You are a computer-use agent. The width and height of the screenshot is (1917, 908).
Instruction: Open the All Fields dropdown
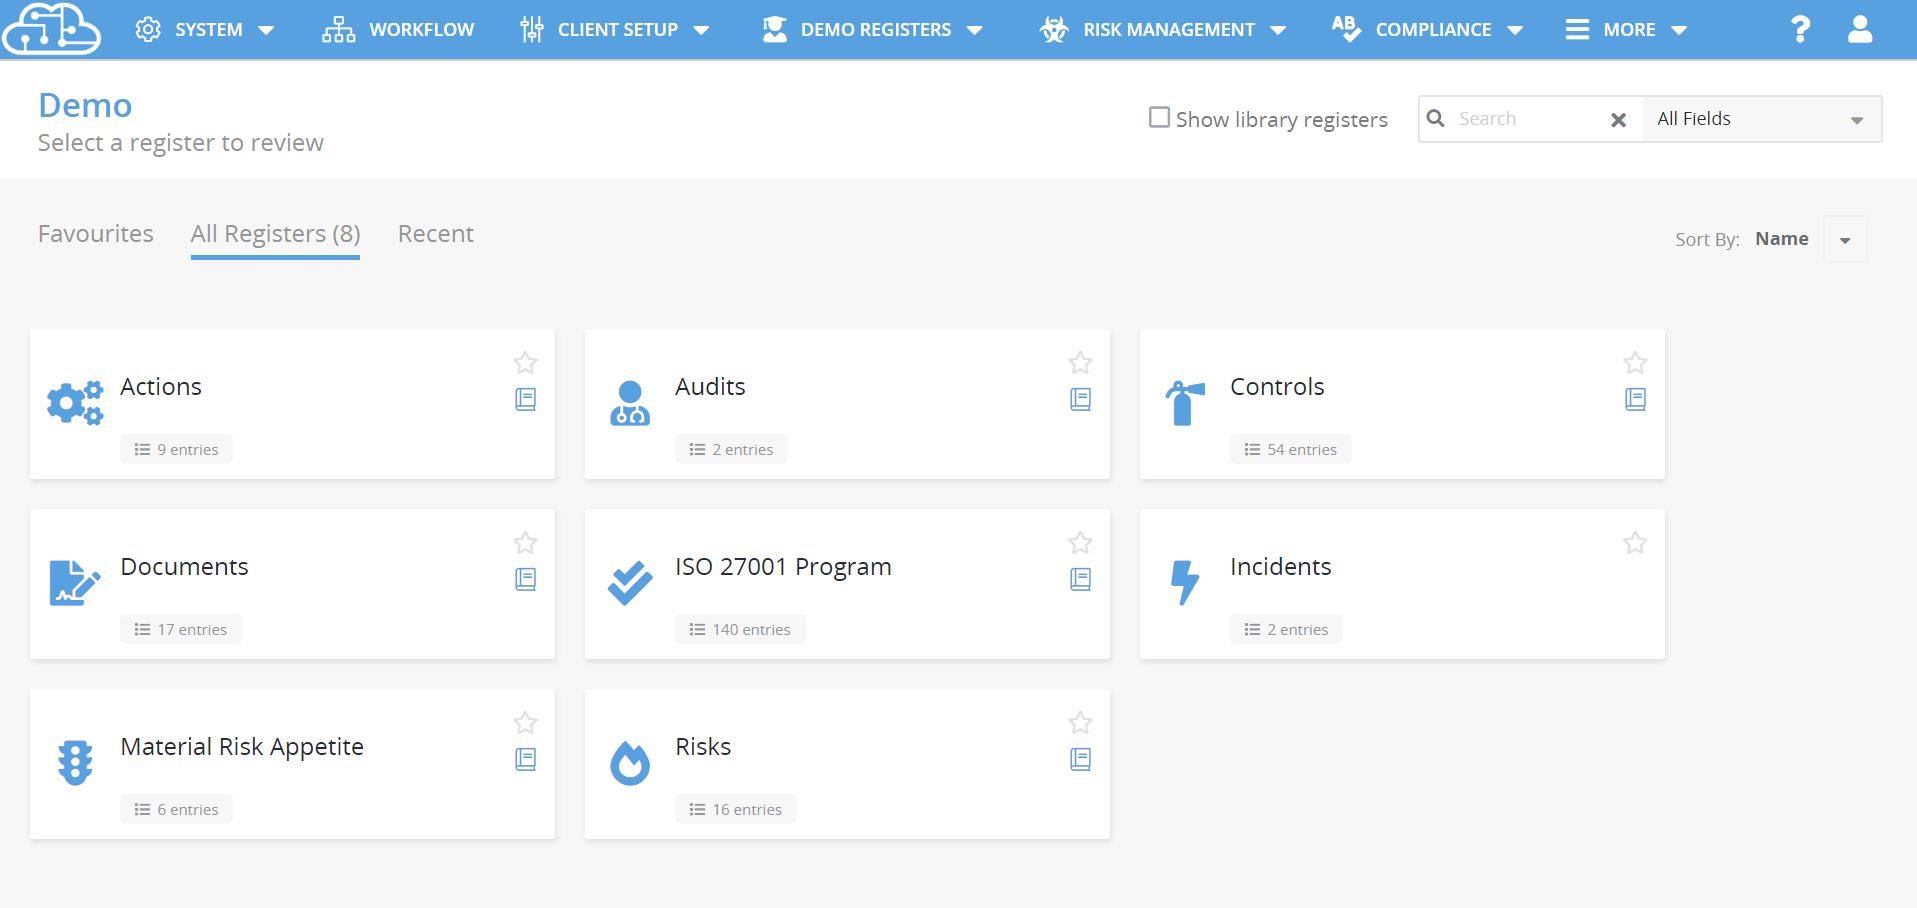tap(1761, 119)
